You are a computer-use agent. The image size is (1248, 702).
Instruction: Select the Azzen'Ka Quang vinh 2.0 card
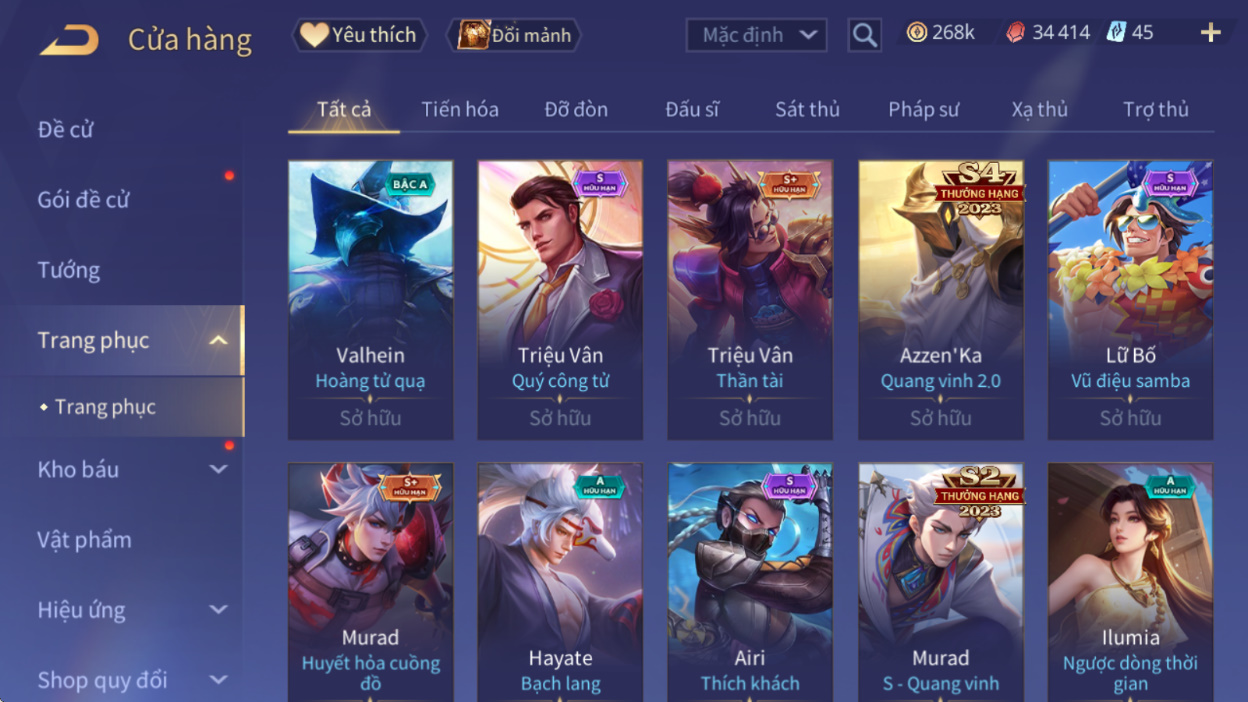coord(941,300)
